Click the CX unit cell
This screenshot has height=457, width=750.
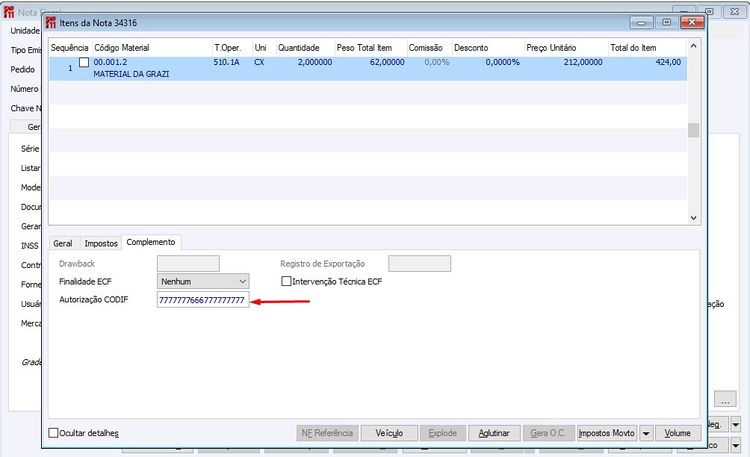tap(259, 62)
